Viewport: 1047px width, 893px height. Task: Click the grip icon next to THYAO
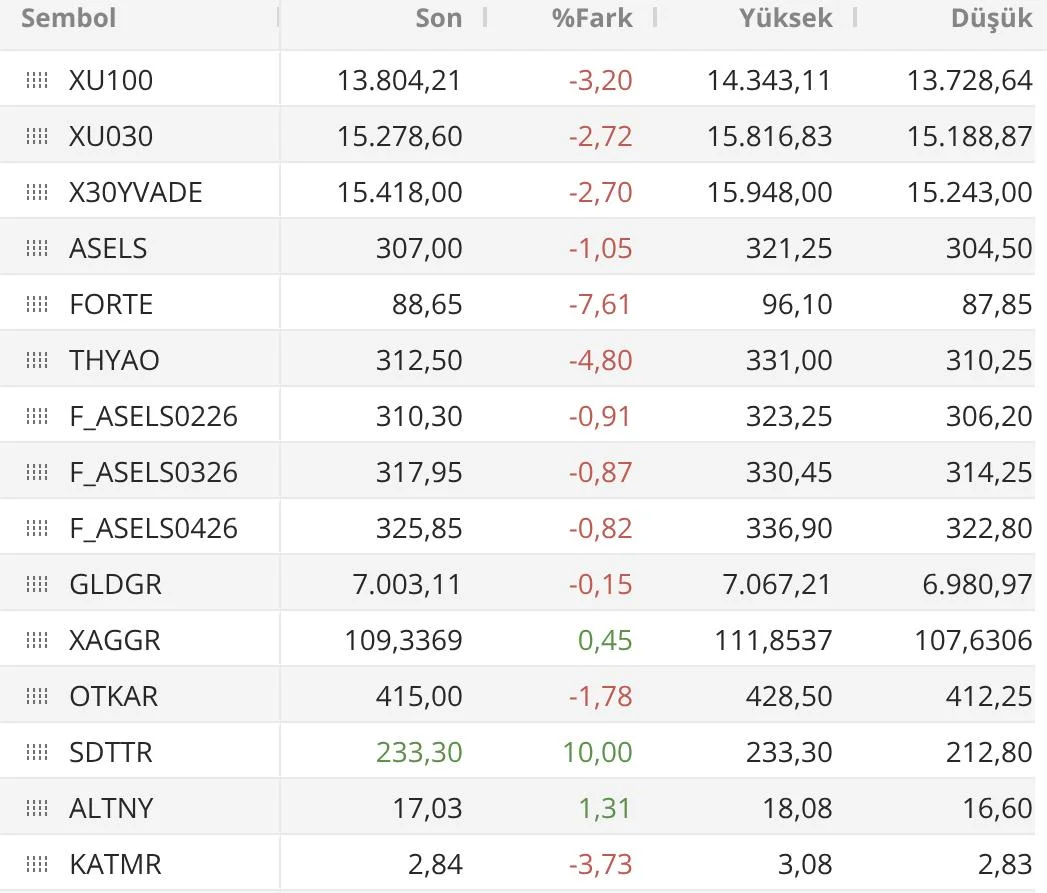click(x=37, y=360)
